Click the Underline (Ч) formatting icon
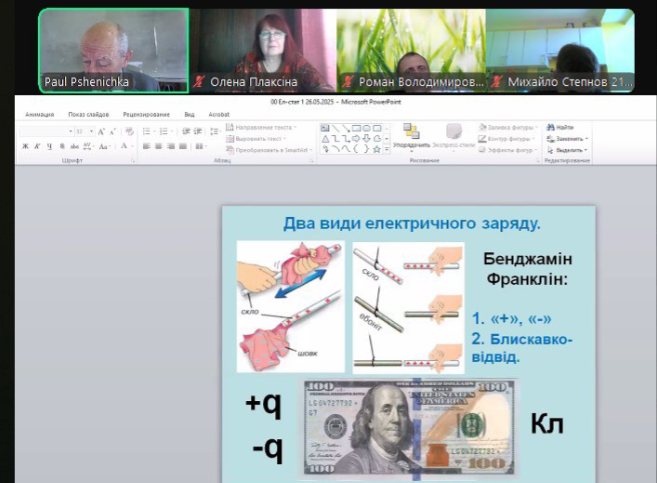The width and height of the screenshot is (657, 483). [49, 146]
